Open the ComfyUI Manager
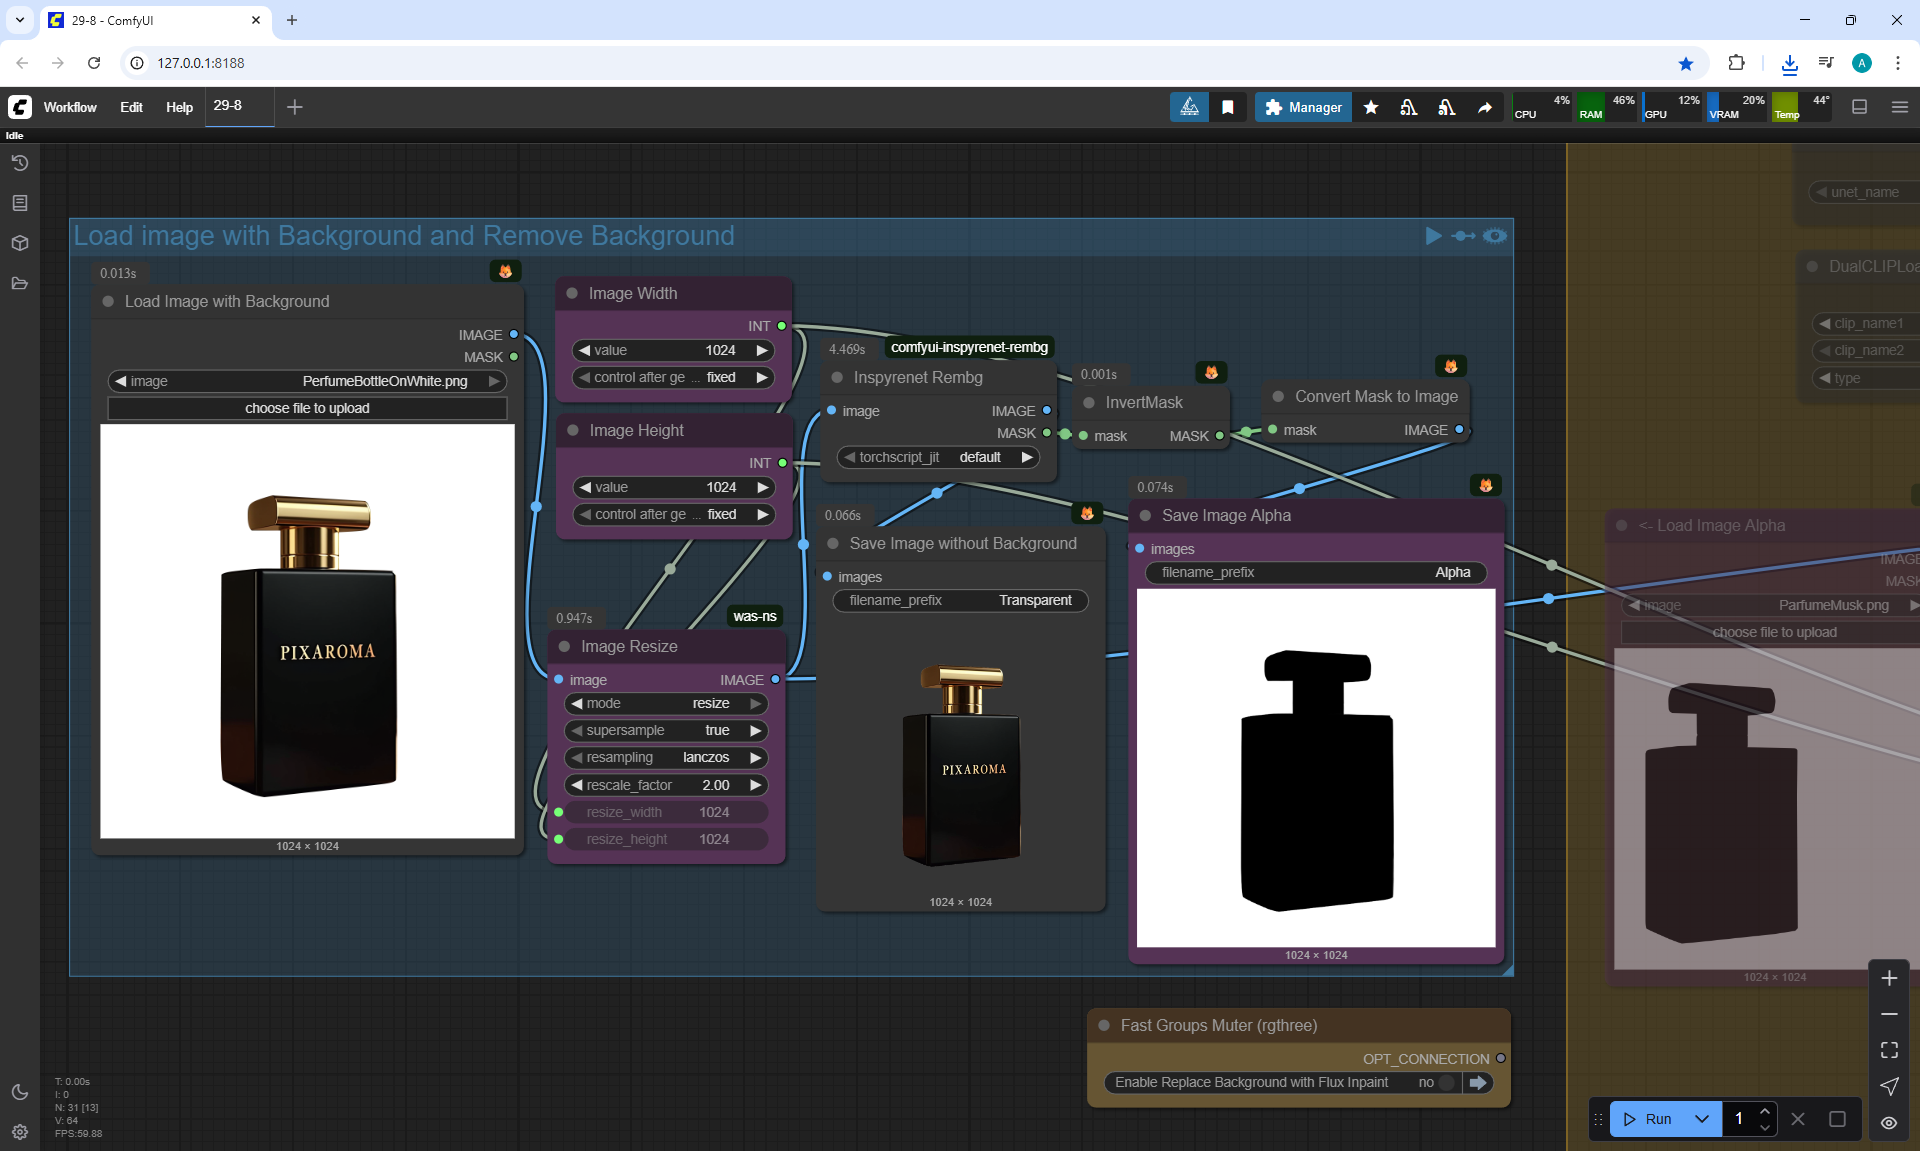This screenshot has height=1151, width=1920. [1303, 107]
